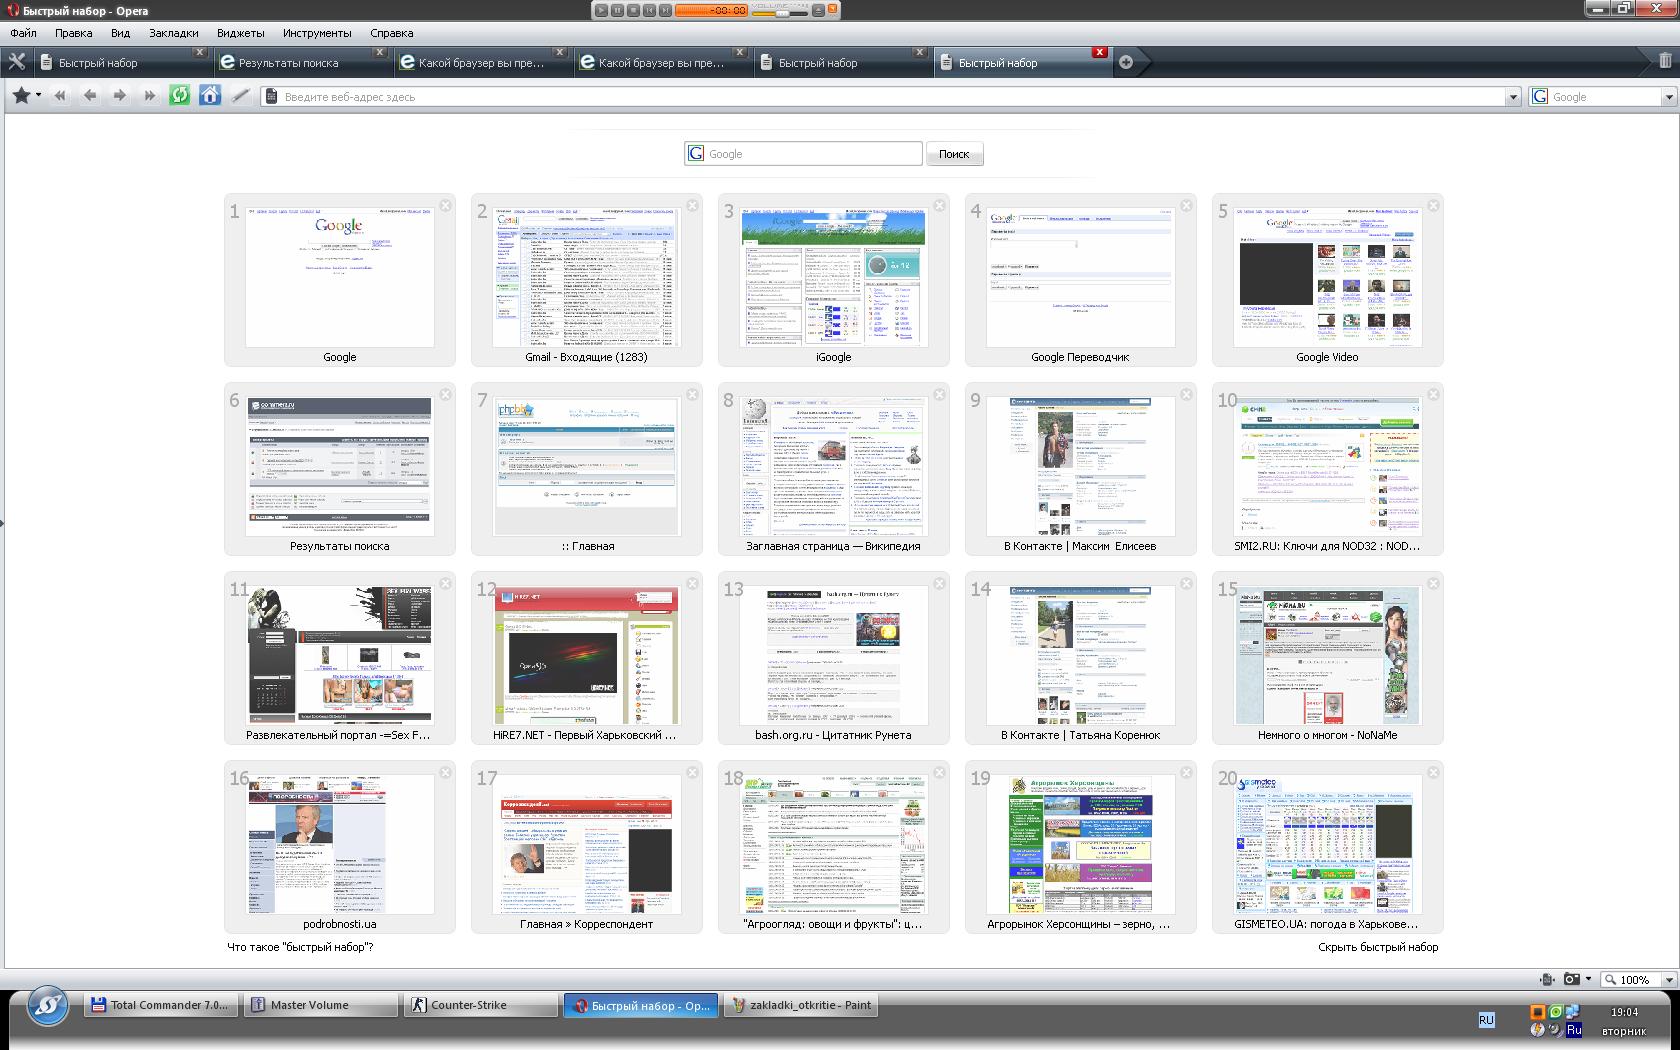The height and width of the screenshot is (1050, 1680).
Task: Switch to zakladki_otkritie Paint taskbar button
Action: (x=801, y=1005)
